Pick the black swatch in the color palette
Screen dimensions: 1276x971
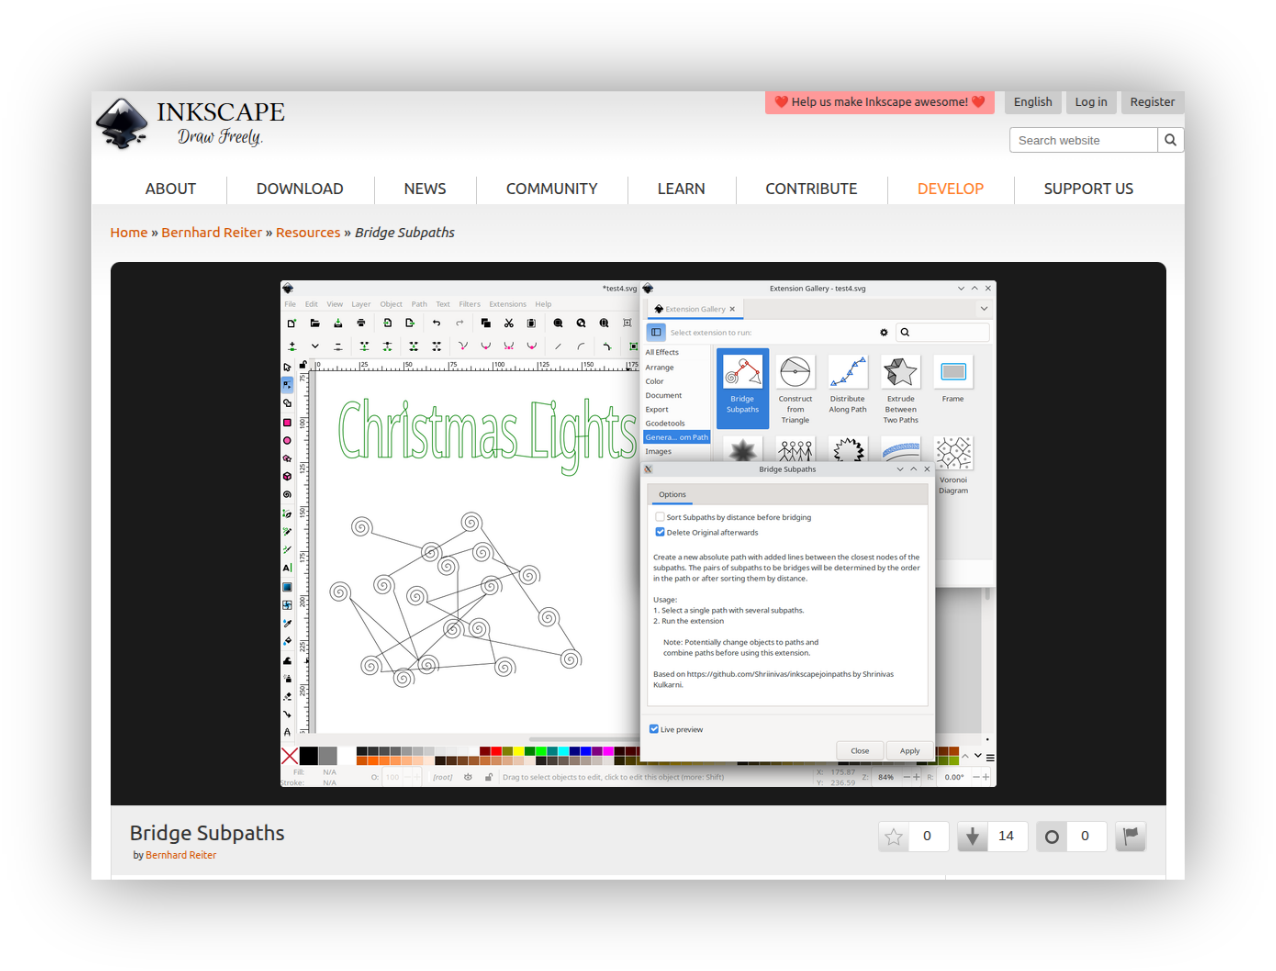[309, 756]
